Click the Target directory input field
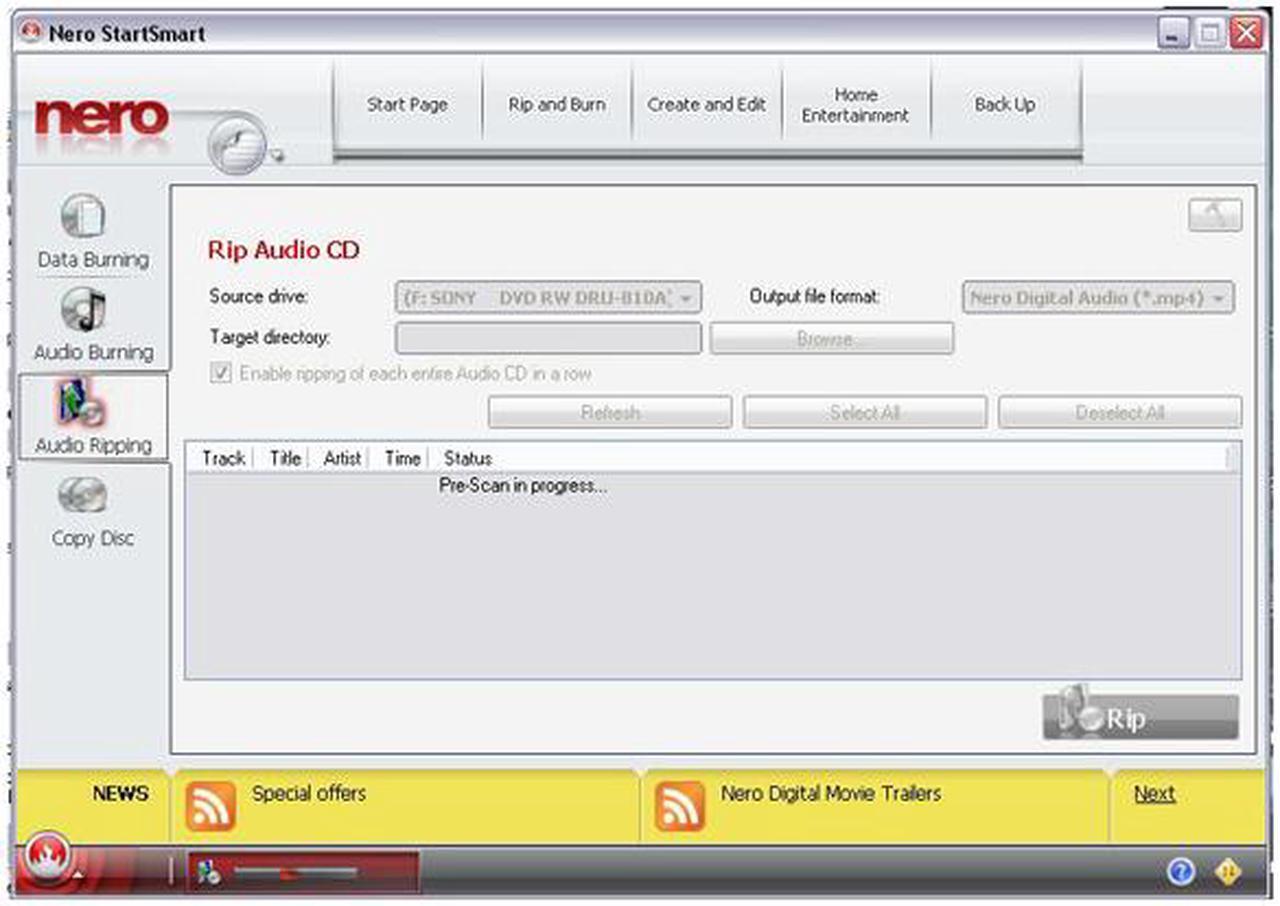Image resolution: width=1280 pixels, height=906 pixels. (x=549, y=339)
